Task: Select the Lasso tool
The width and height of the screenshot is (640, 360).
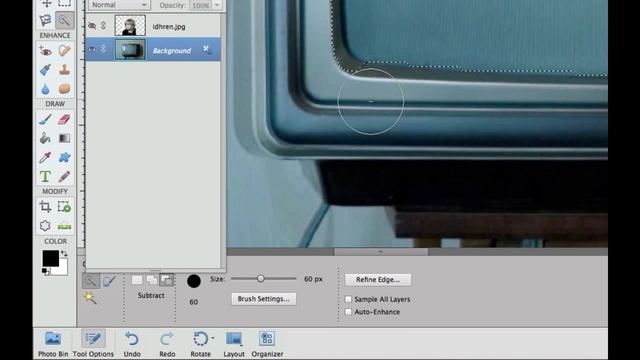Action: 46,20
